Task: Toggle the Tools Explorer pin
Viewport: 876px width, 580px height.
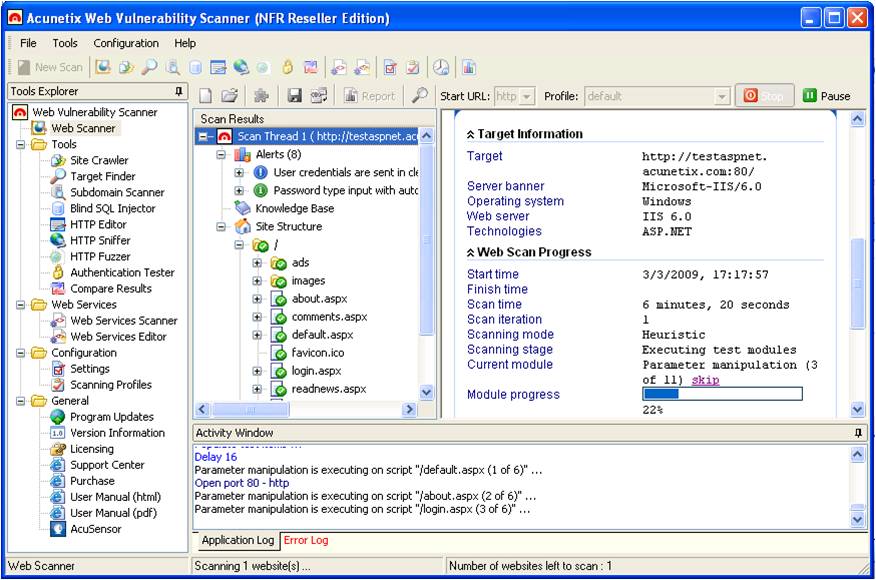Action: [x=179, y=91]
